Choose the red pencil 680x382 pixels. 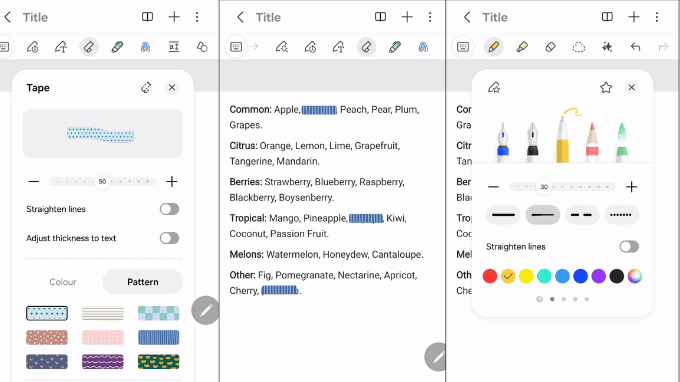pyautogui.click(x=592, y=142)
